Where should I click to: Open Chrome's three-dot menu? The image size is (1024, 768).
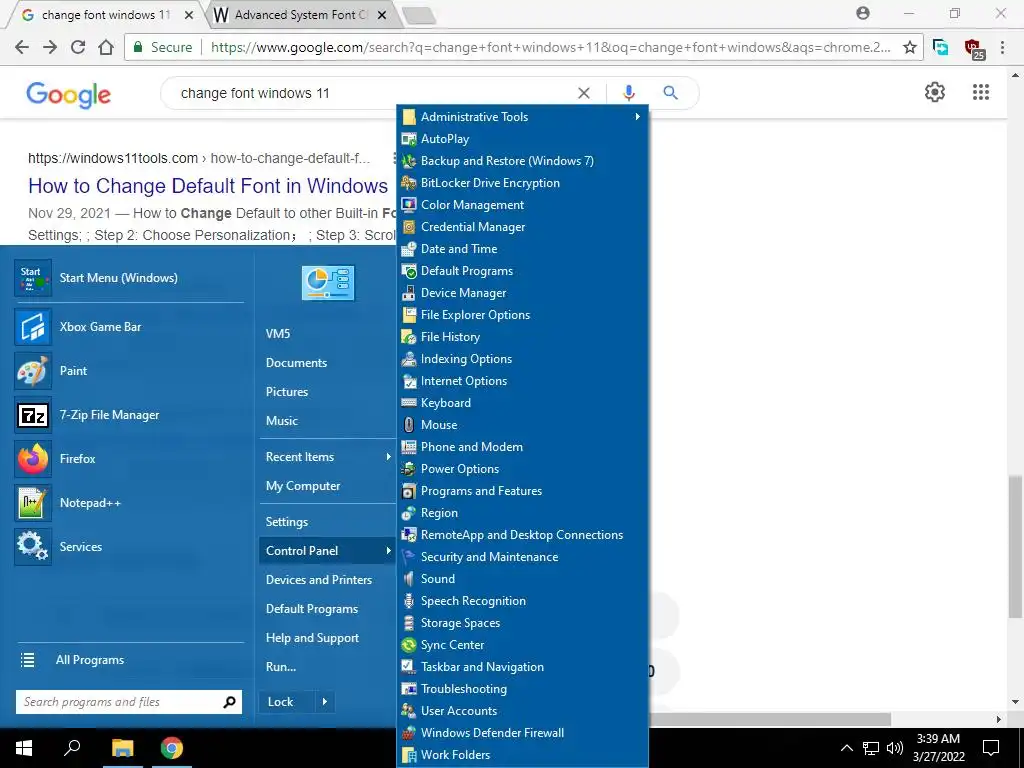tap(1002, 47)
